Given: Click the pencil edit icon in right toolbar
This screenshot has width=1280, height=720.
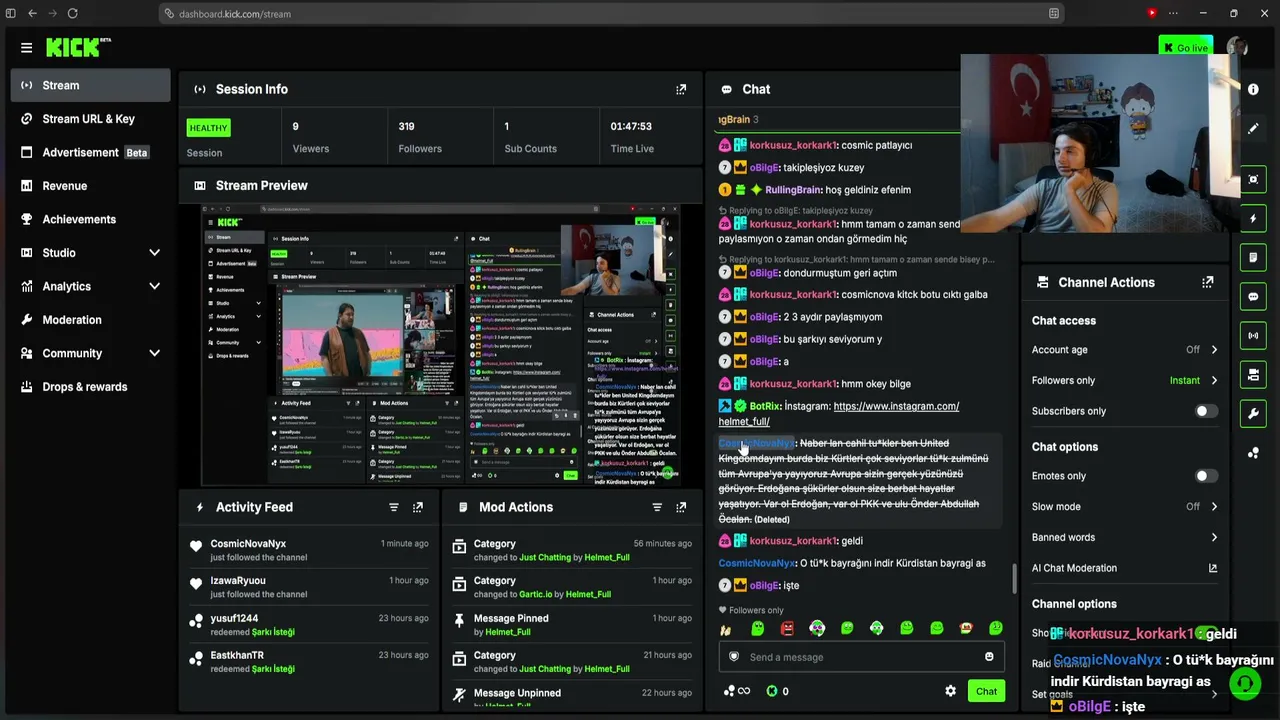Looking at the screenshot, I should pos(1253,129).
